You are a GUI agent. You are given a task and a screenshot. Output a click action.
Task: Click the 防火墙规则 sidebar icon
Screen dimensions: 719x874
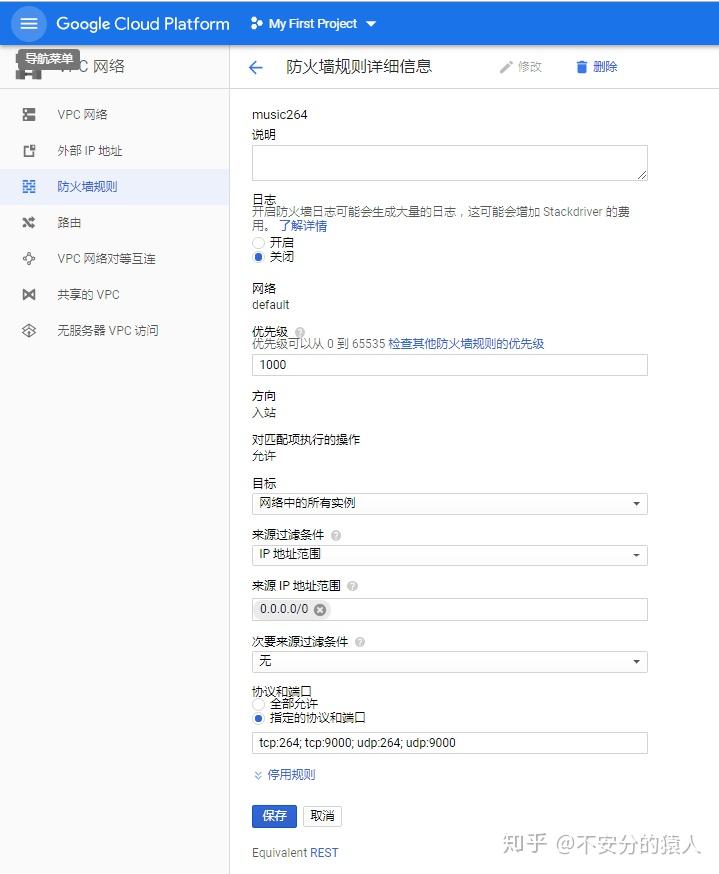pyautogui.click(x=29, y=186)
